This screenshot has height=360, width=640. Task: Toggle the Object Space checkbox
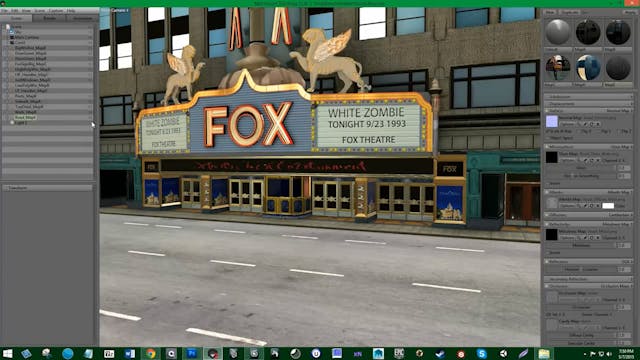tap(548, 138)
